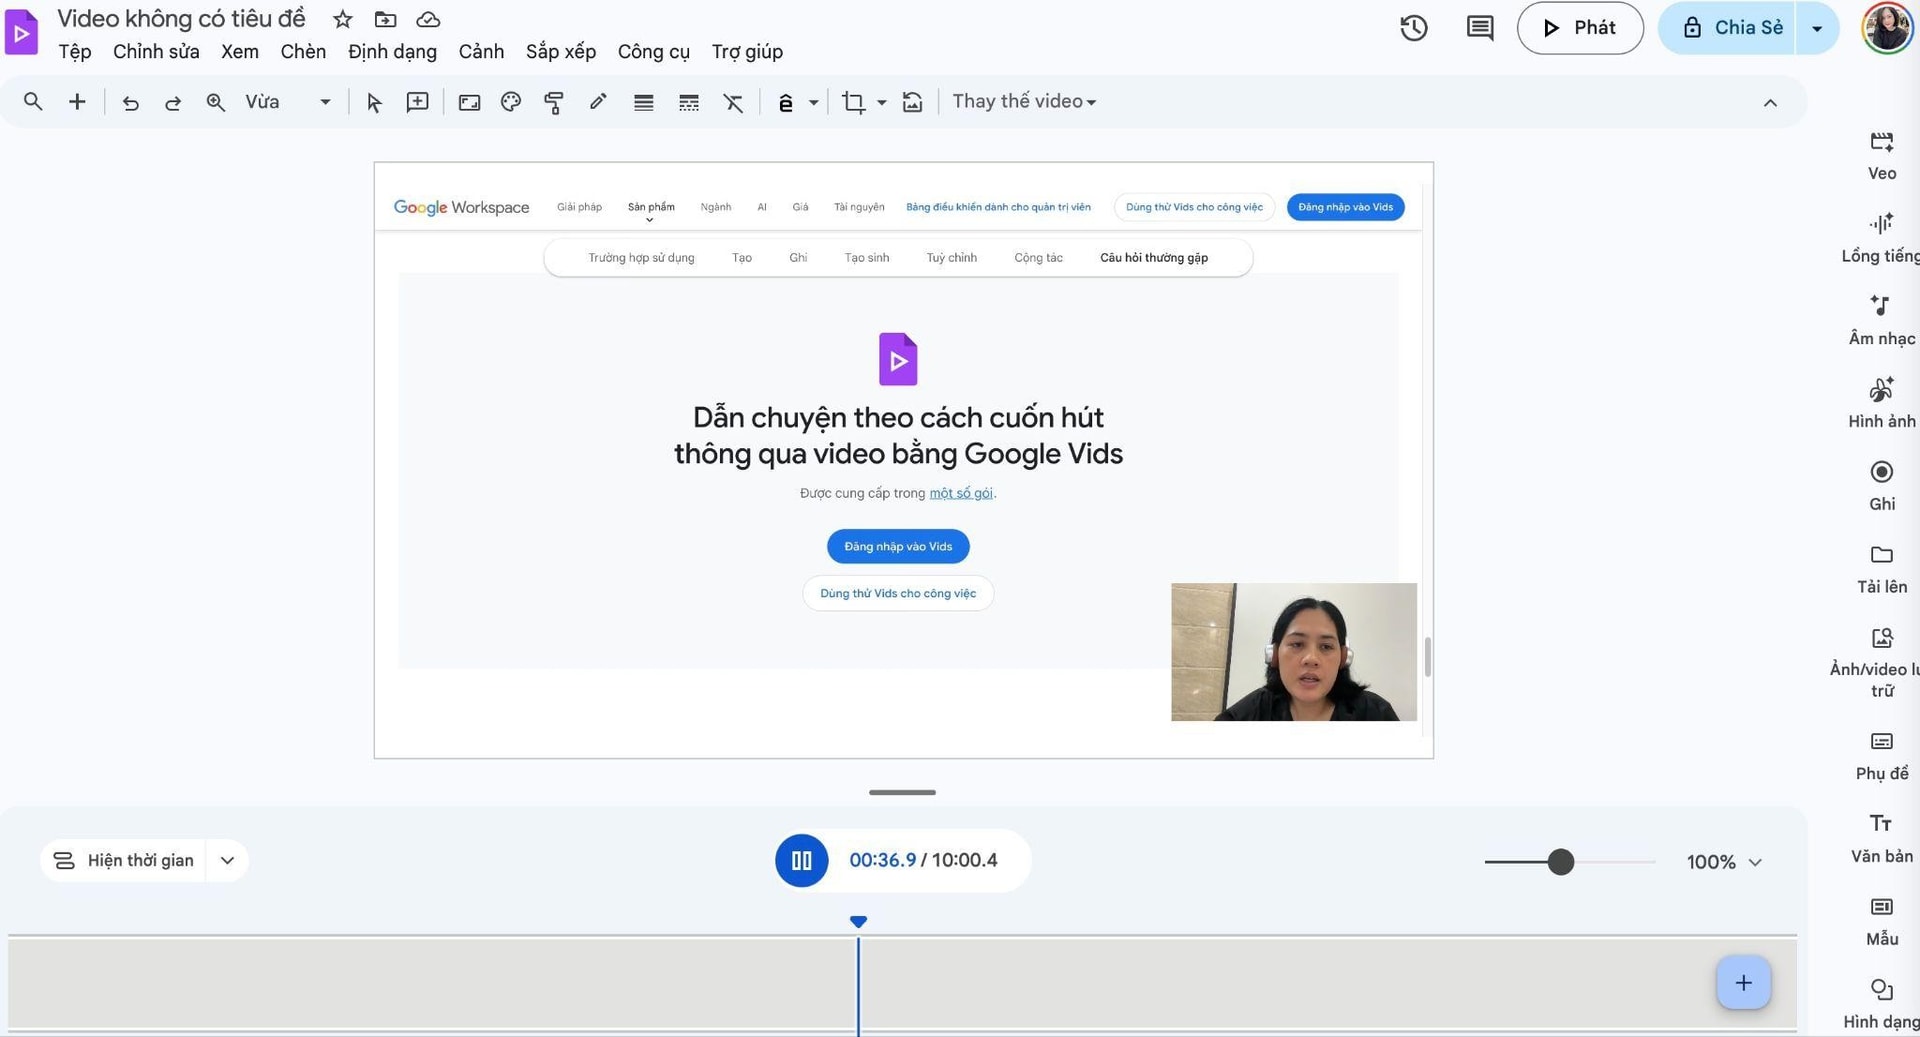
Task: Open the Tệp menu
Action: click(75, 52)
